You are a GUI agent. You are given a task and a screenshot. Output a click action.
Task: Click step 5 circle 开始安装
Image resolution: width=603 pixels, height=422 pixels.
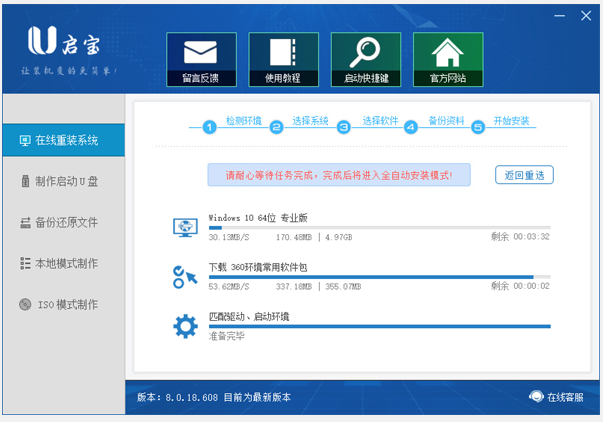tap(478, 127)
